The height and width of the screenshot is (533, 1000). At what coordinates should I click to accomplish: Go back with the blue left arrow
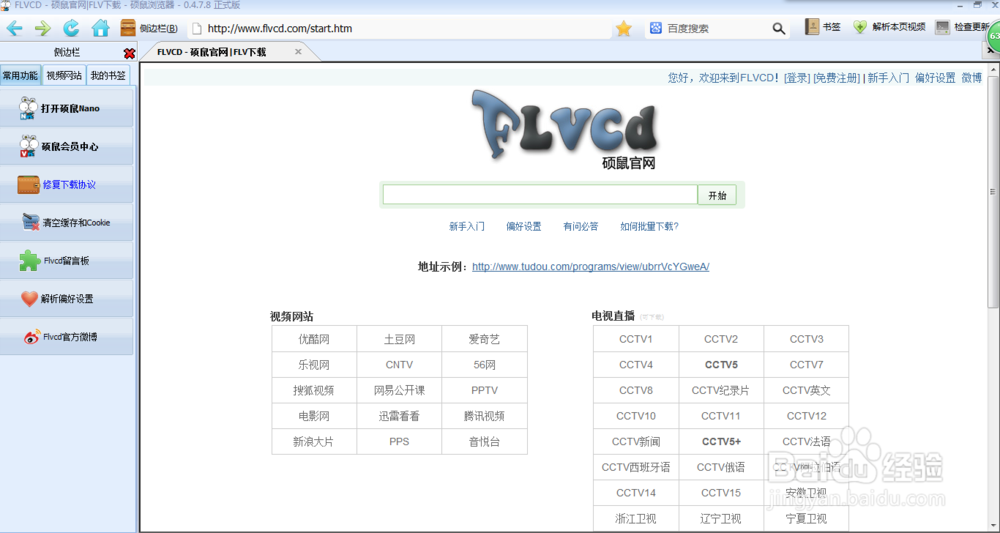15,28
